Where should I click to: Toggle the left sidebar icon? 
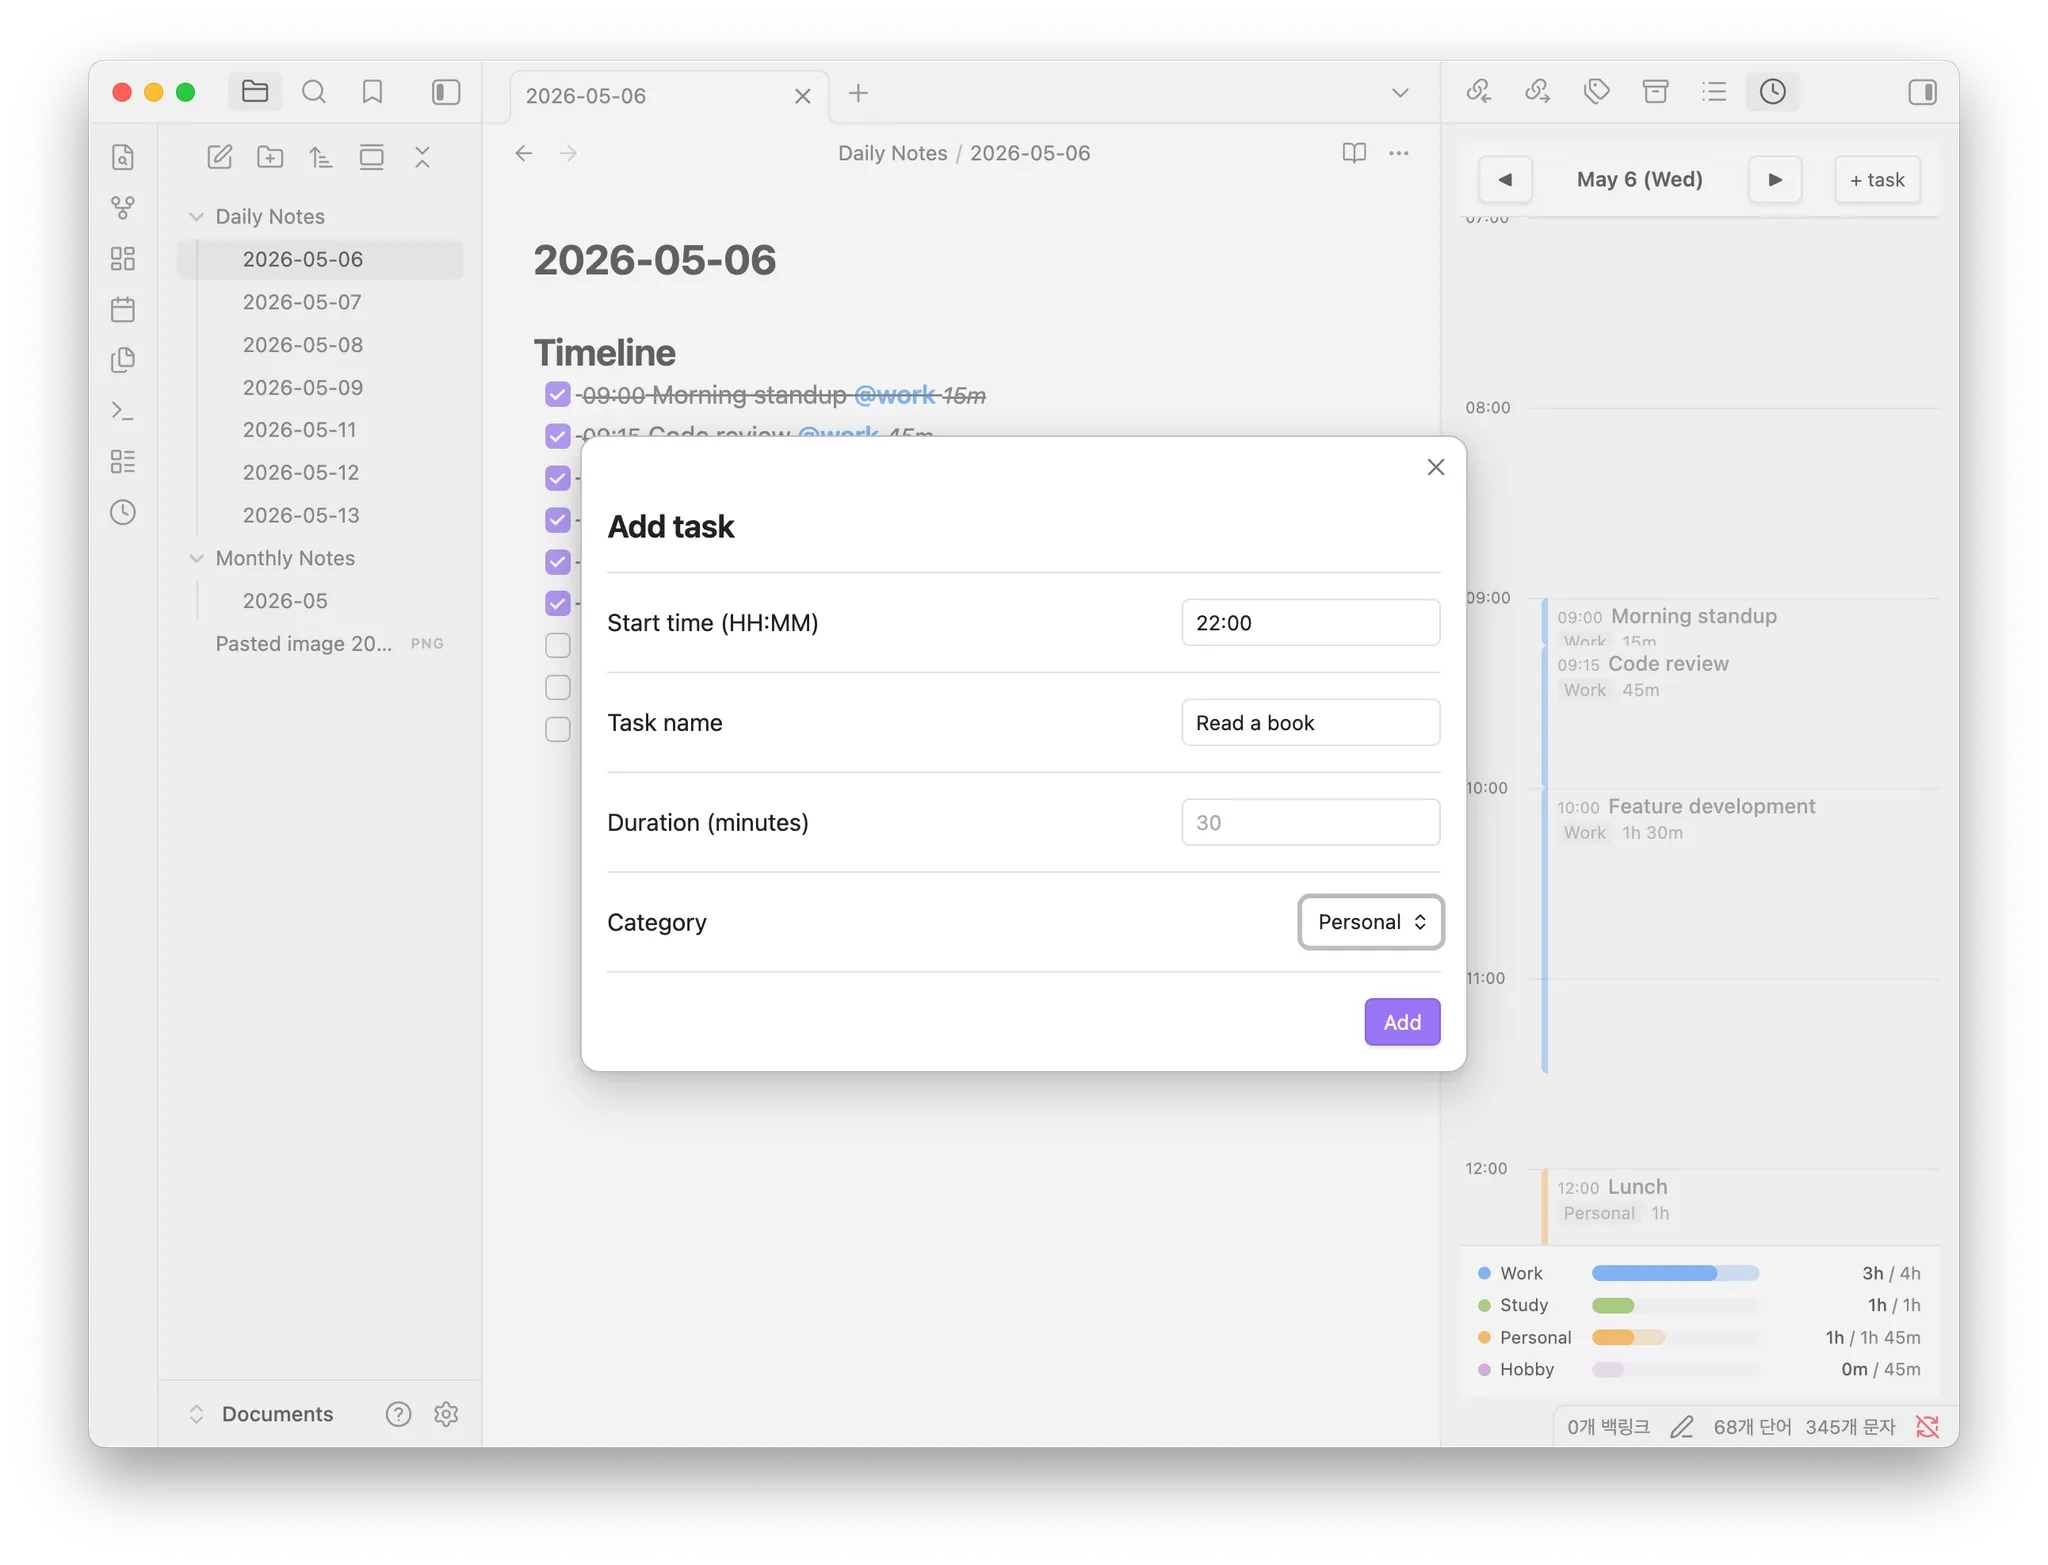point(446,92)
